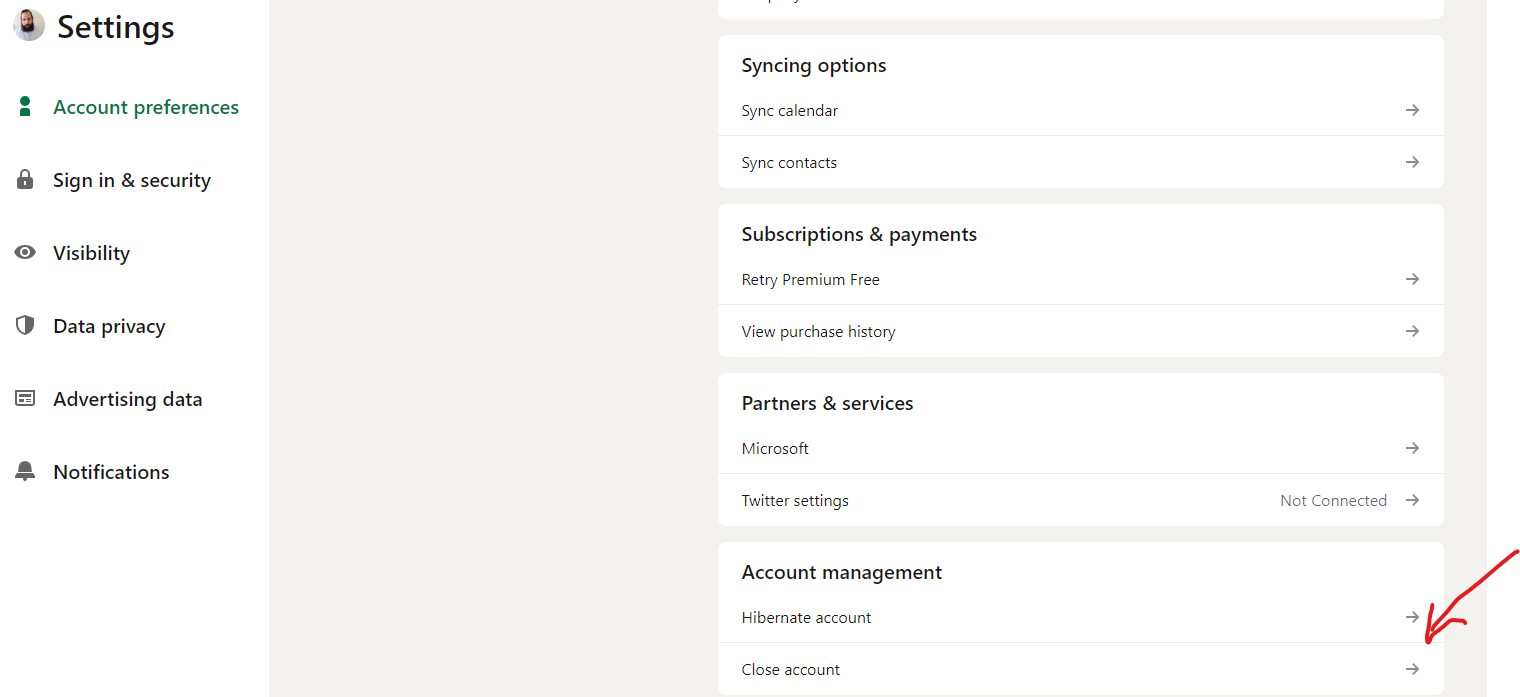Click the bell icon beside Notifications

click(x=25, y=471)
